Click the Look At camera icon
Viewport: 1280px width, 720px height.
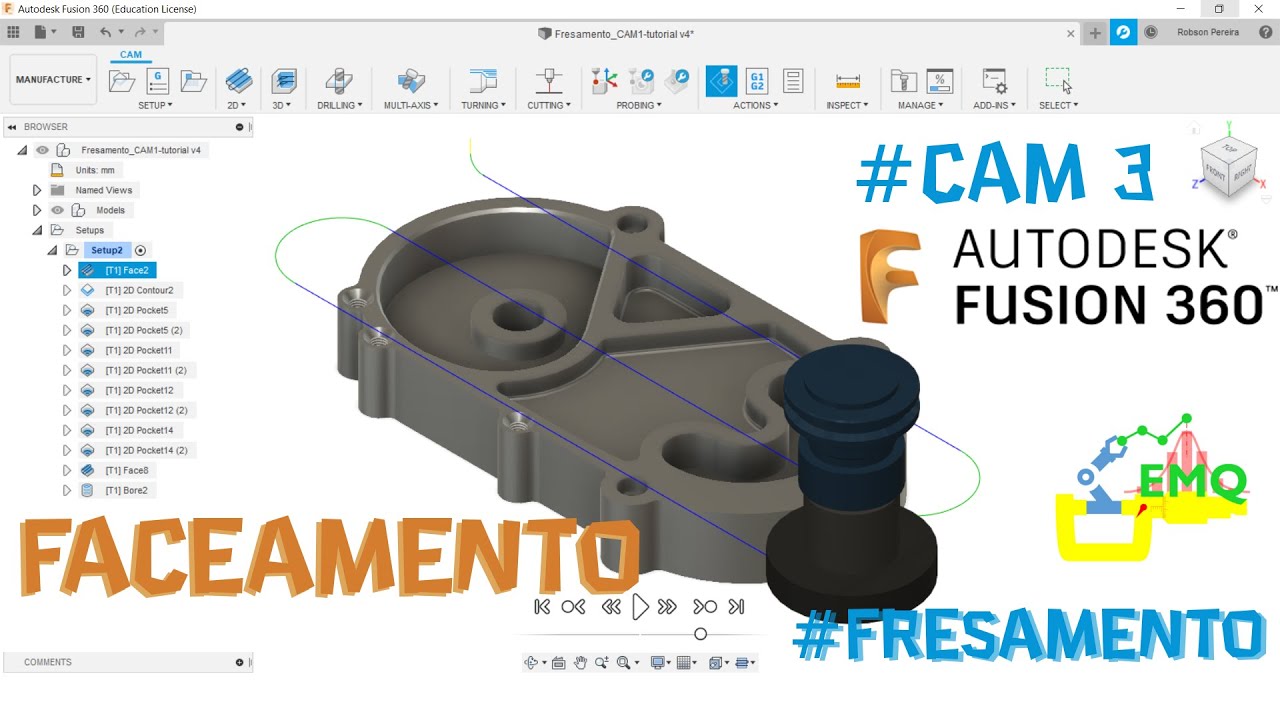(558, 662)
